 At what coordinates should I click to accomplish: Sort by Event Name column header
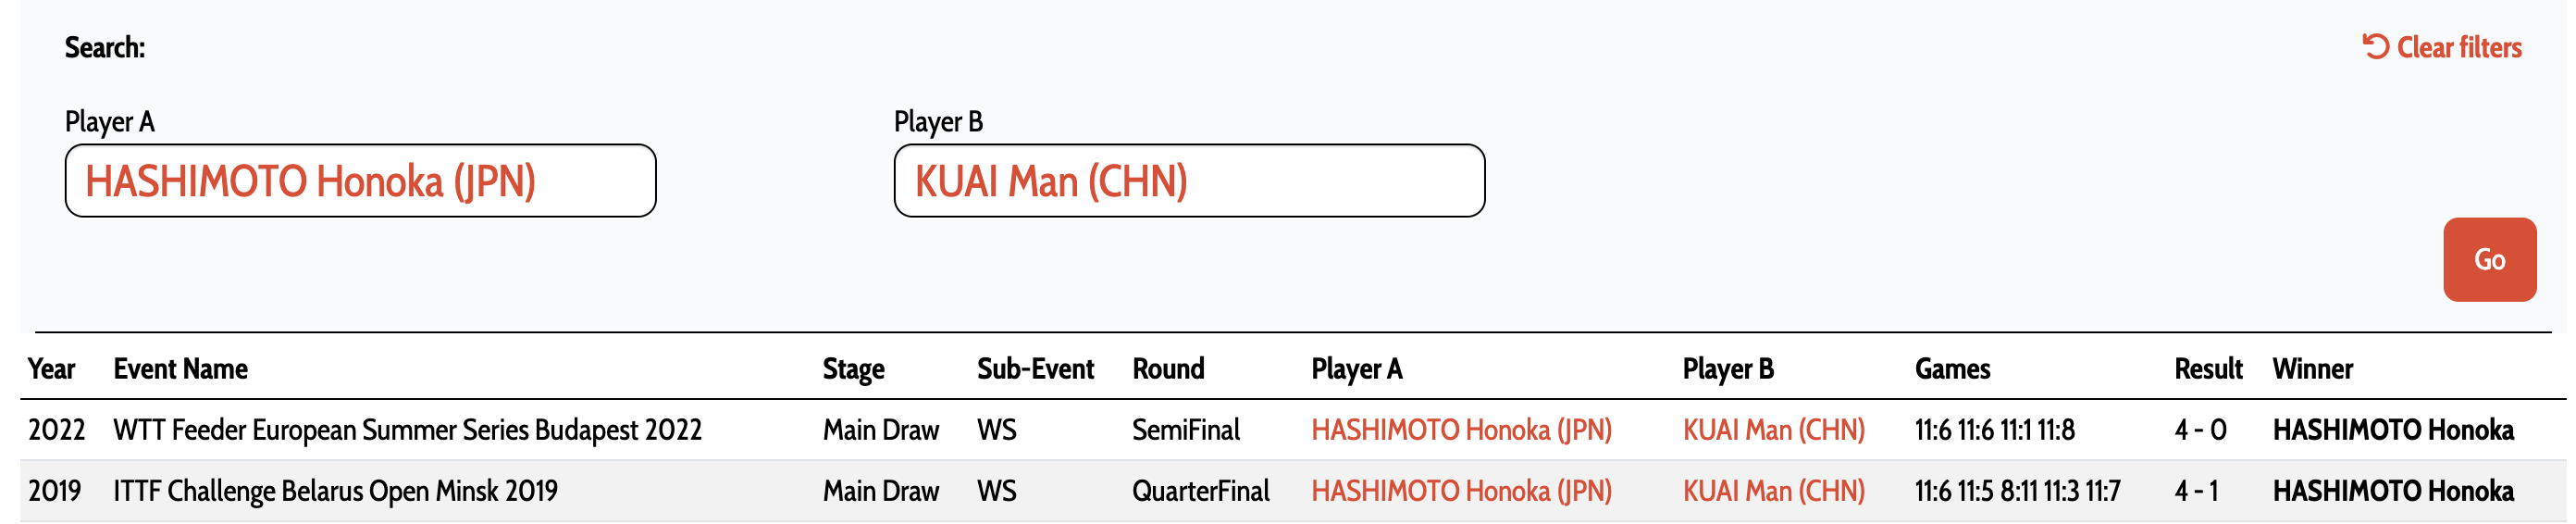(180, 369)
